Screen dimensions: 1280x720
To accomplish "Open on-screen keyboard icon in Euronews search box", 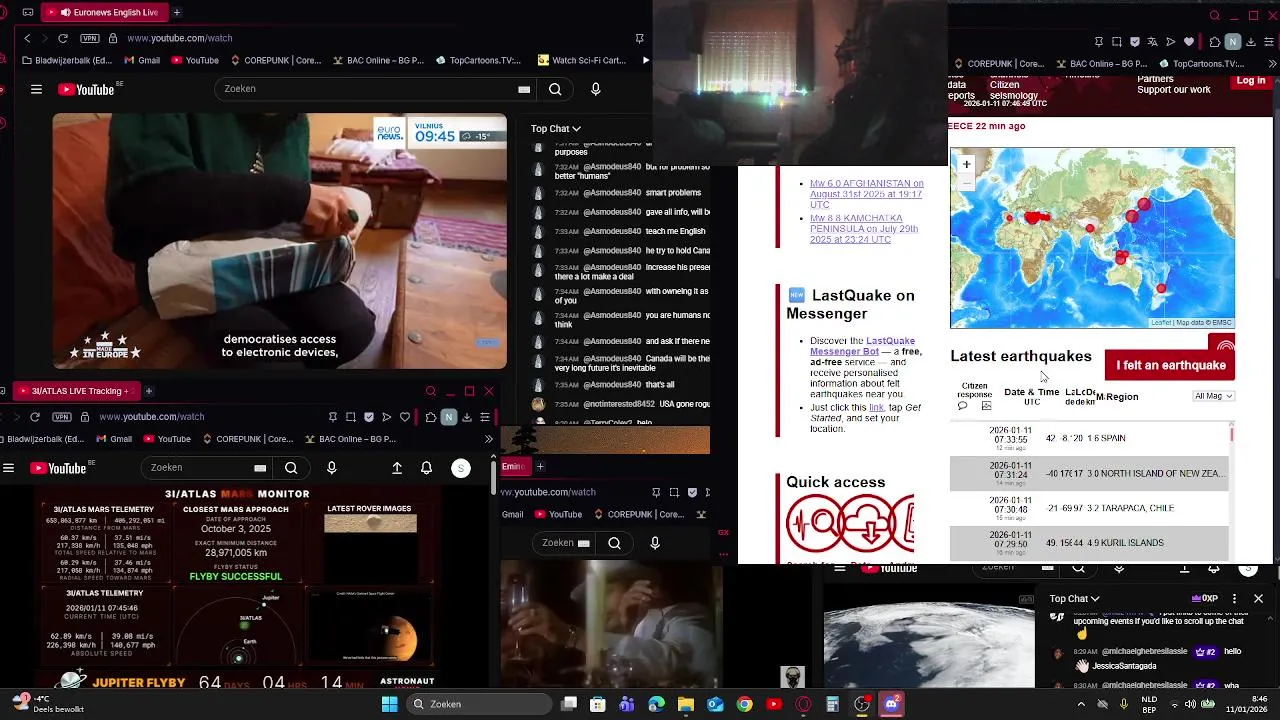I will pyautogui.click(x=524, y=89).
